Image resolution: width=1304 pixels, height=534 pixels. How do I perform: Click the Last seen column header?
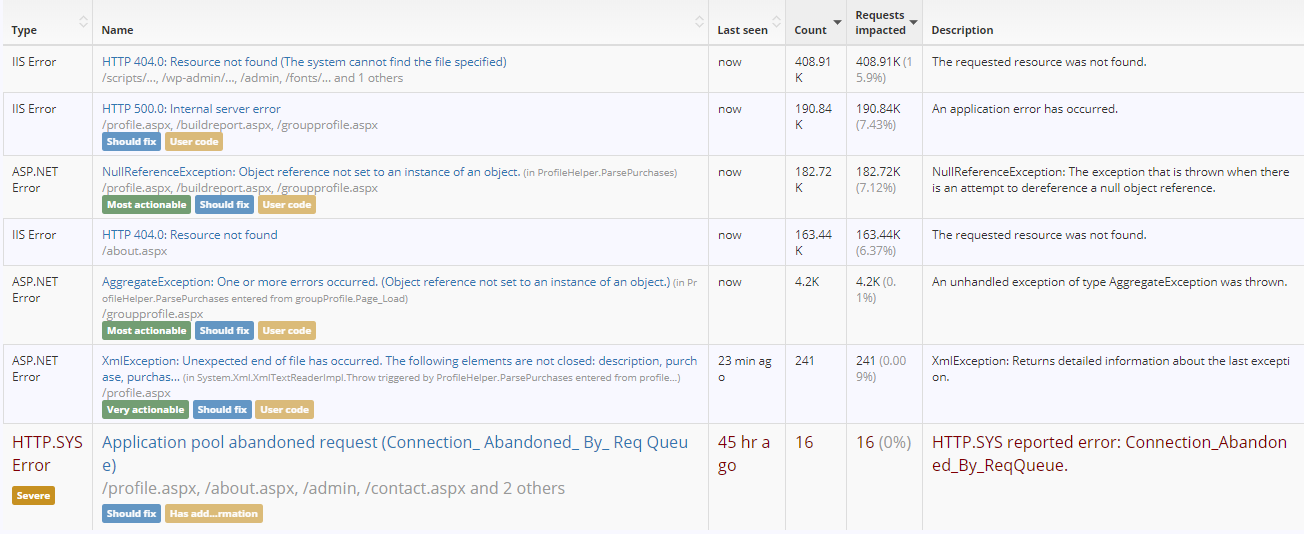tap(742, 30)
